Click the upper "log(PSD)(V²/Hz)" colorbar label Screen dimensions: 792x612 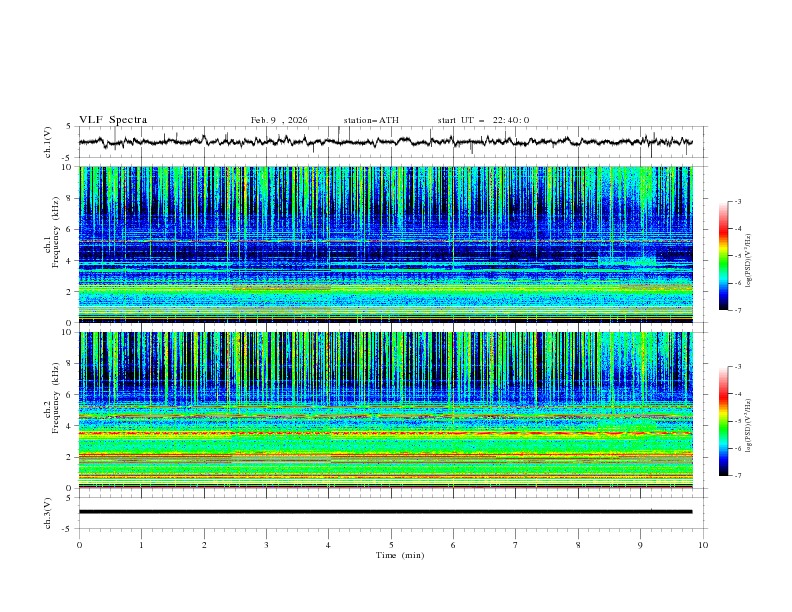(x=749, y=261)
